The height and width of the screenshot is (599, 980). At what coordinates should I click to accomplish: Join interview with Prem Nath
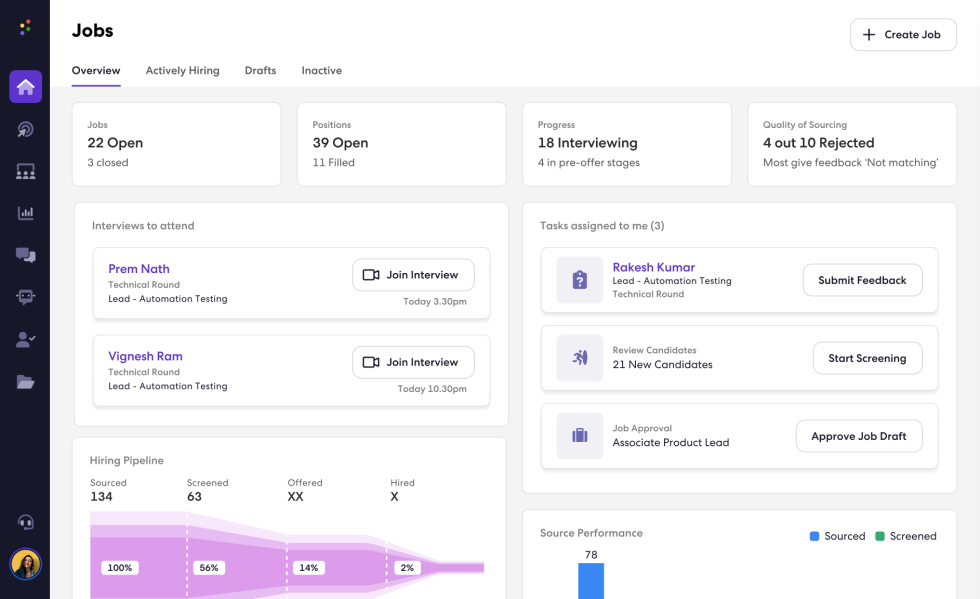tap(413, 275)
